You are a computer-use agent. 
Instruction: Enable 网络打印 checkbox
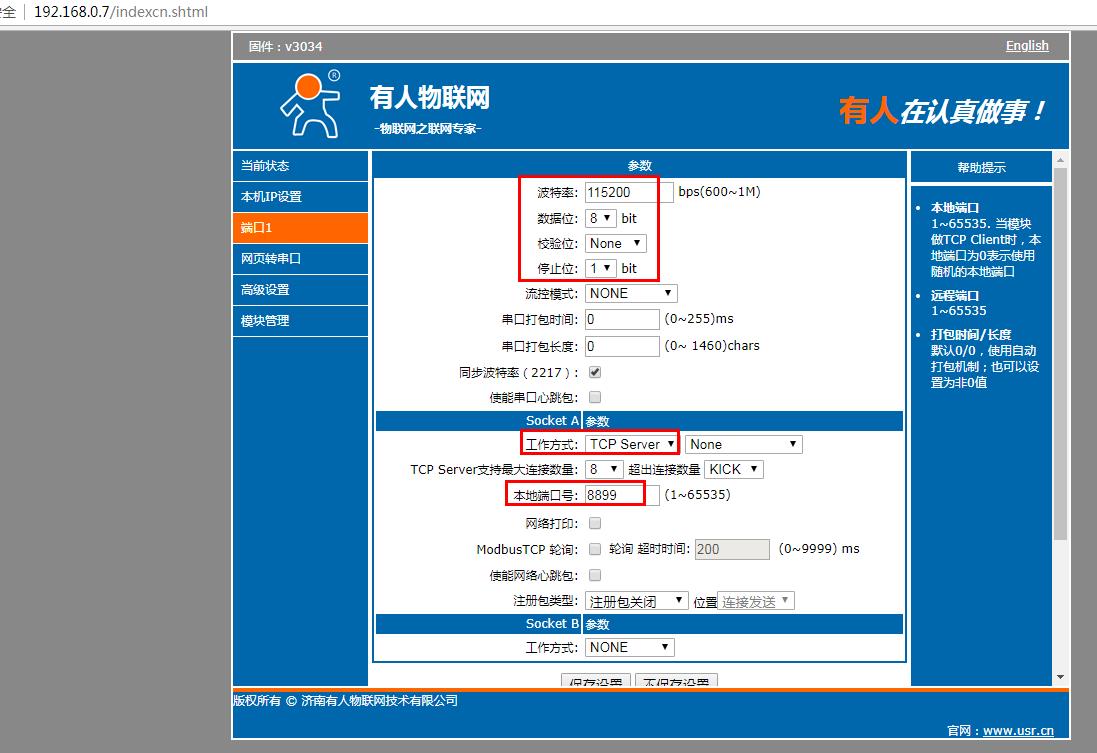tap(595, 523)
